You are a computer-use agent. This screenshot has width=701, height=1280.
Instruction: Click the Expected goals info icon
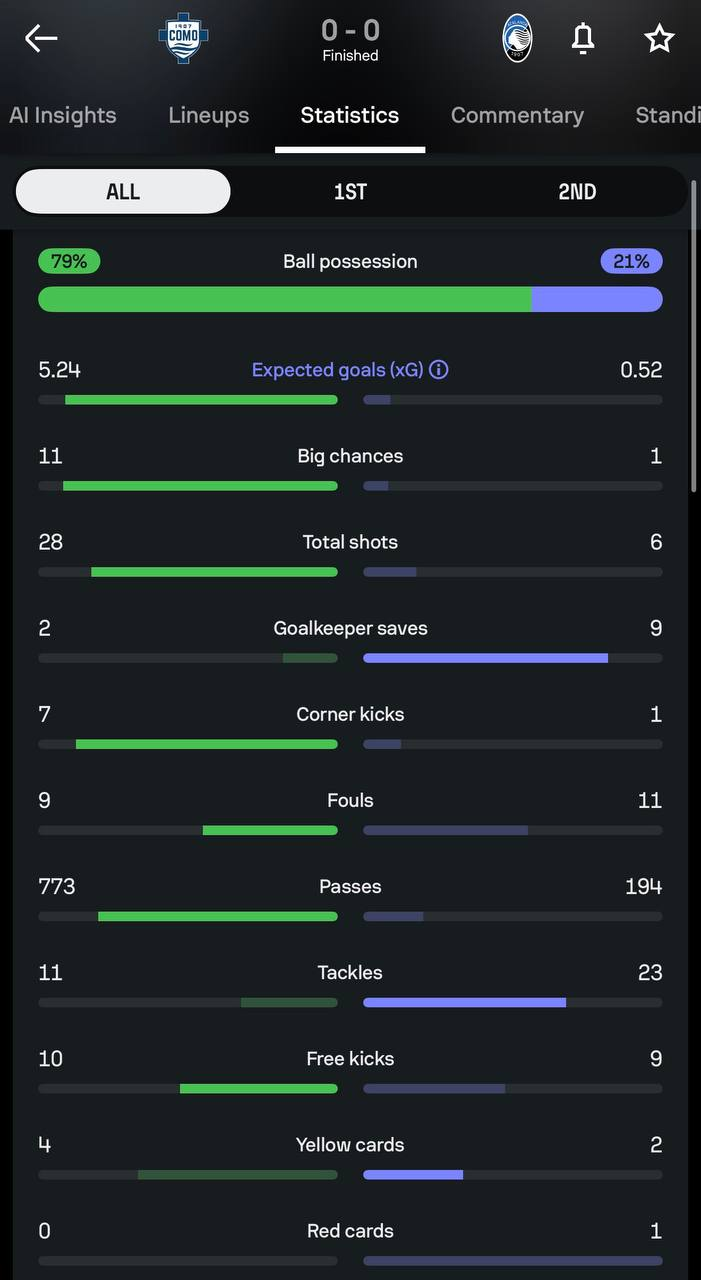tap(439, 370)
